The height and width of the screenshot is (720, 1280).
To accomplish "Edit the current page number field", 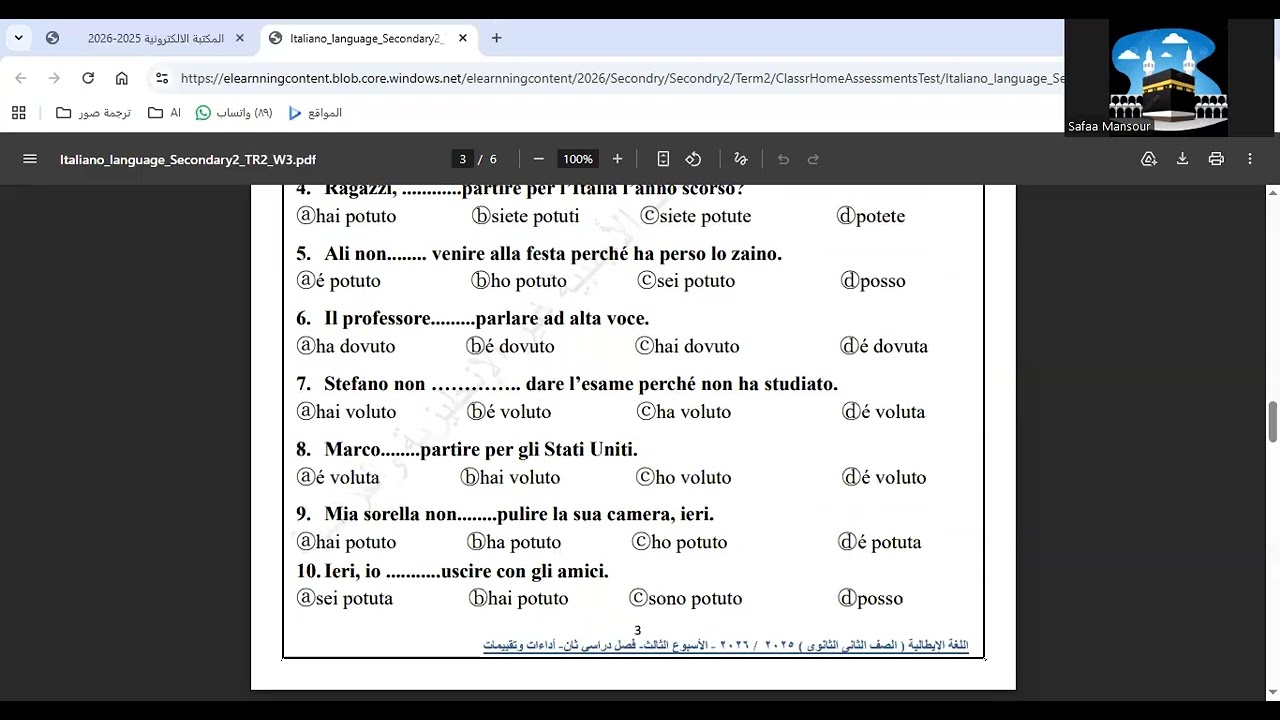I will tap(462, 159).
